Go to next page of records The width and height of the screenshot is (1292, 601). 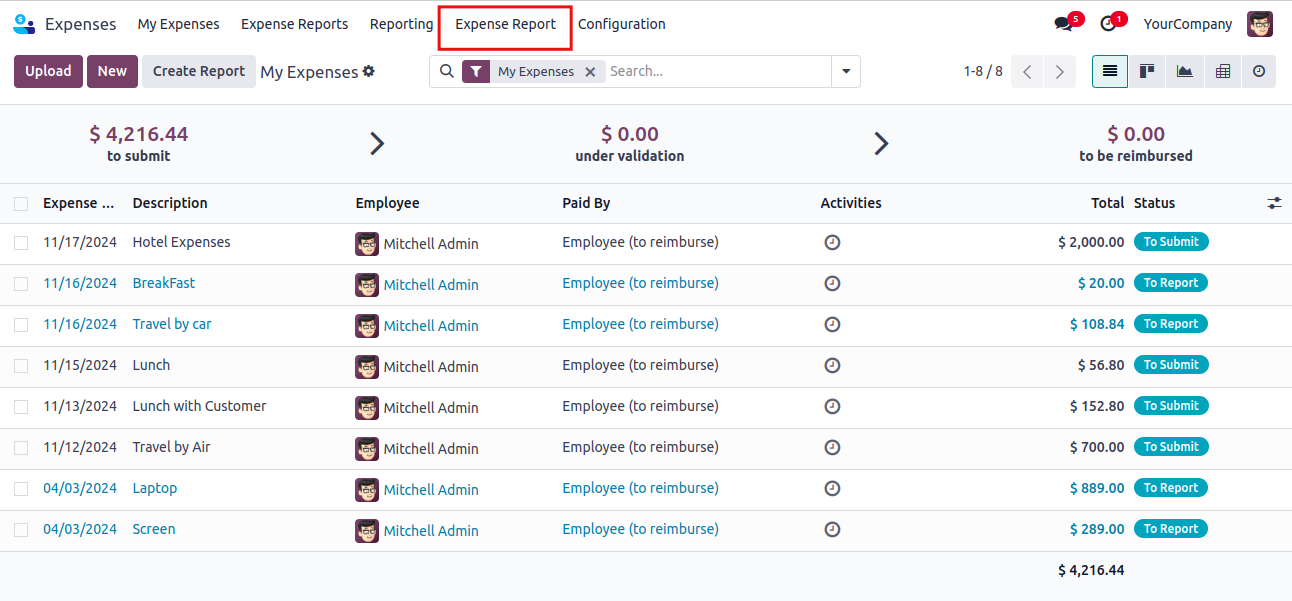(1059, 71)
